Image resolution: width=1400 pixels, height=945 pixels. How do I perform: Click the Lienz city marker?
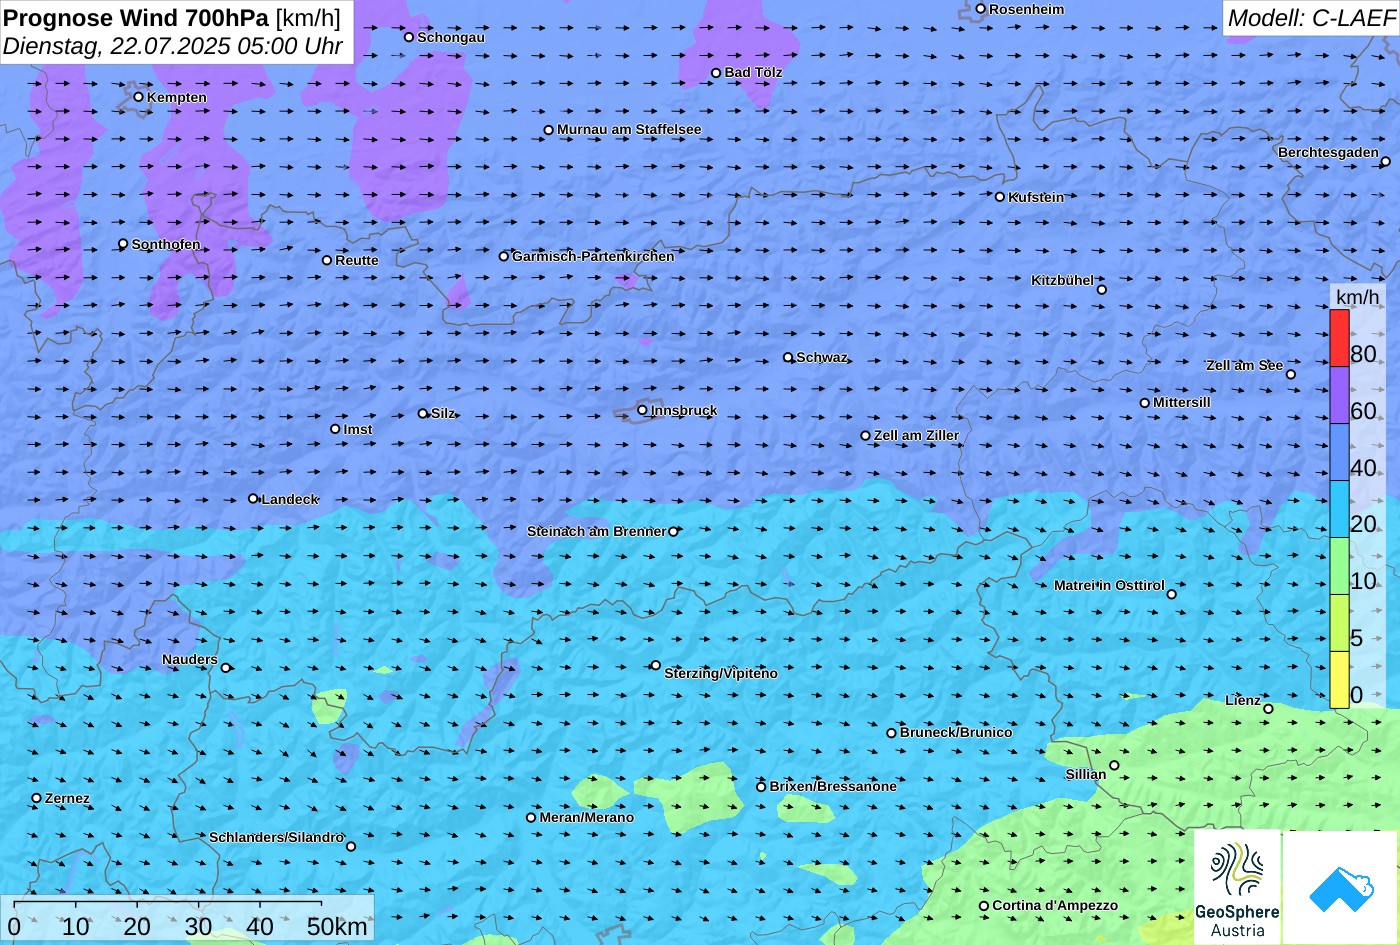coord(1268,709)
